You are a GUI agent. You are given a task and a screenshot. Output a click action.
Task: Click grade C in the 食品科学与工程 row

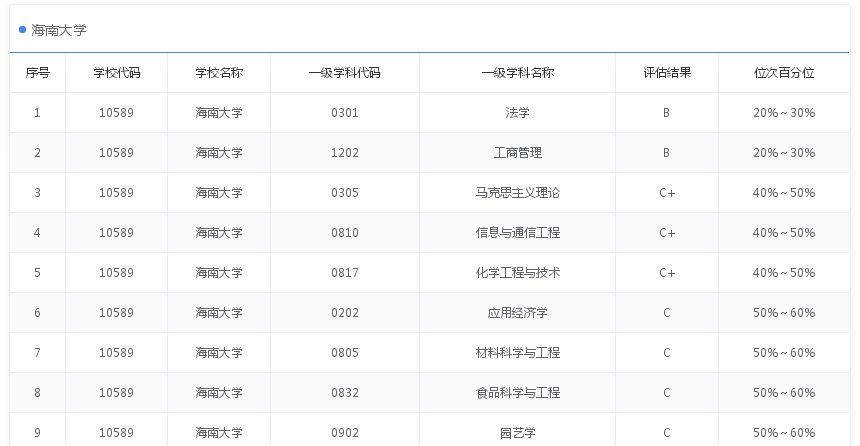point(666,393)
